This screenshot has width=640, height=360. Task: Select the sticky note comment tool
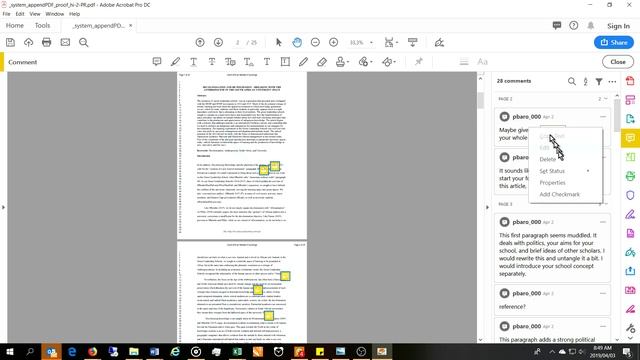coord(157,62)
